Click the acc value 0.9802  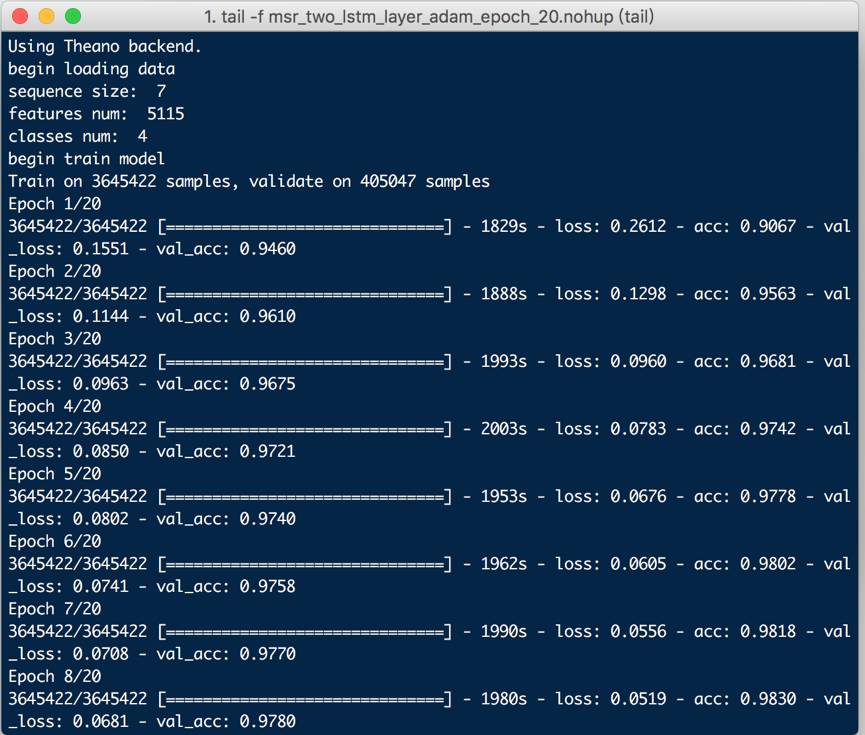point(768,564)
